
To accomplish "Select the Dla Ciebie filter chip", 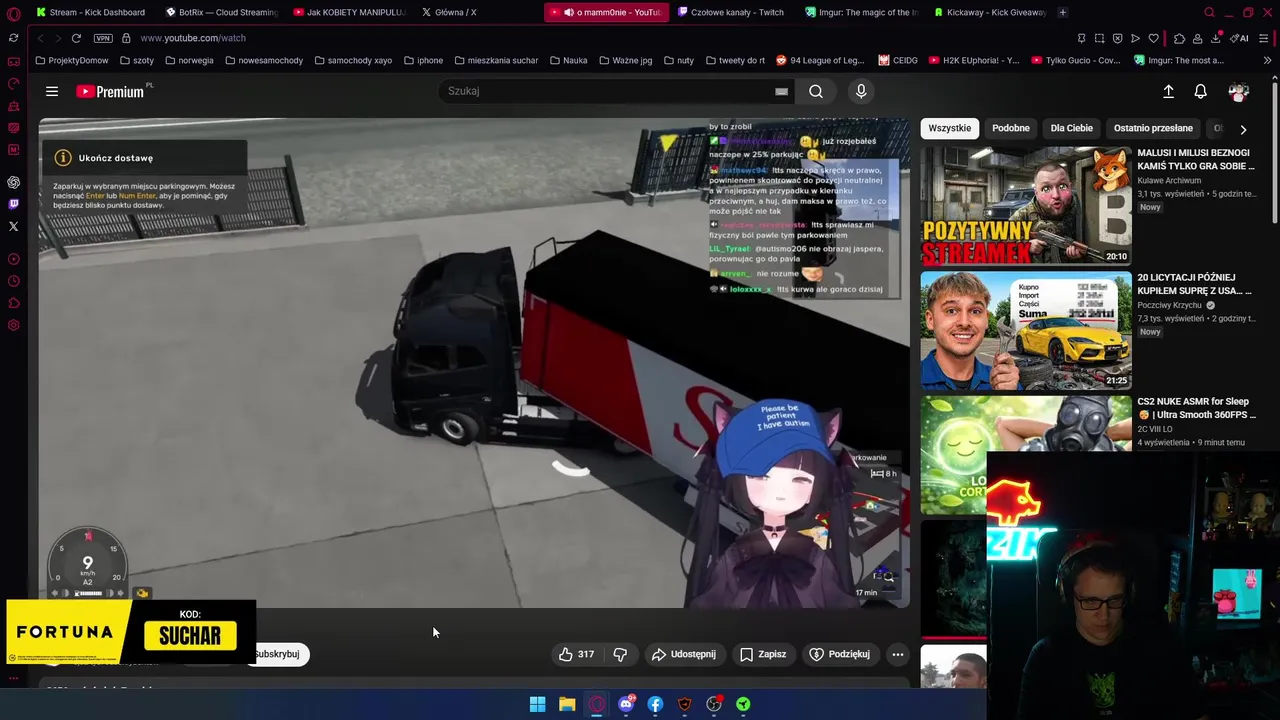I will pyautogui.click(x=1071, y=128).
